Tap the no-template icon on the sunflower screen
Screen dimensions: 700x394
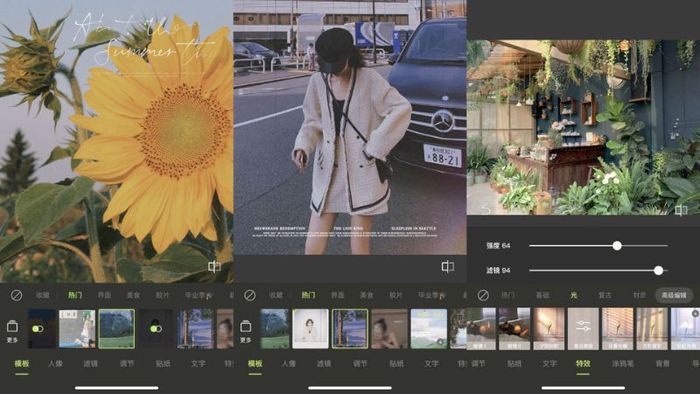(x=17, y=295)
